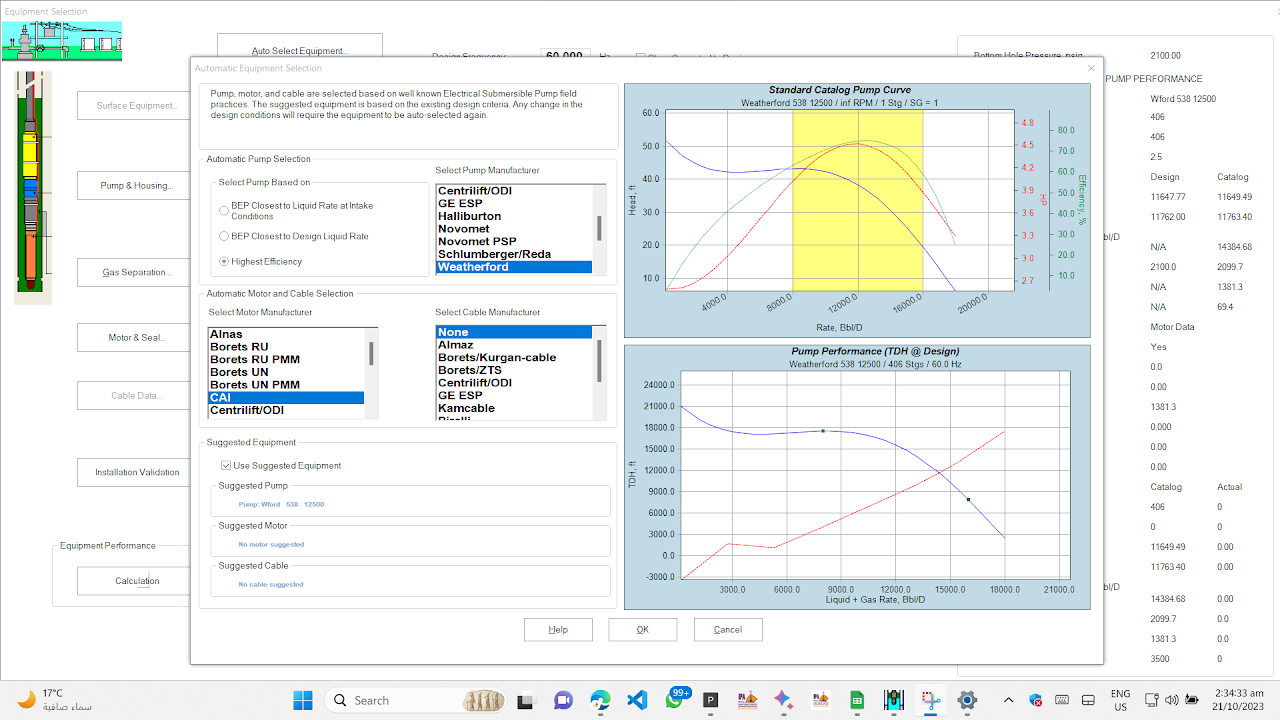The height and width of the screenshot is (720, 1280).
Task: Select GE ESP in the cable manufacturer list
Action: (x=514, y=395)
